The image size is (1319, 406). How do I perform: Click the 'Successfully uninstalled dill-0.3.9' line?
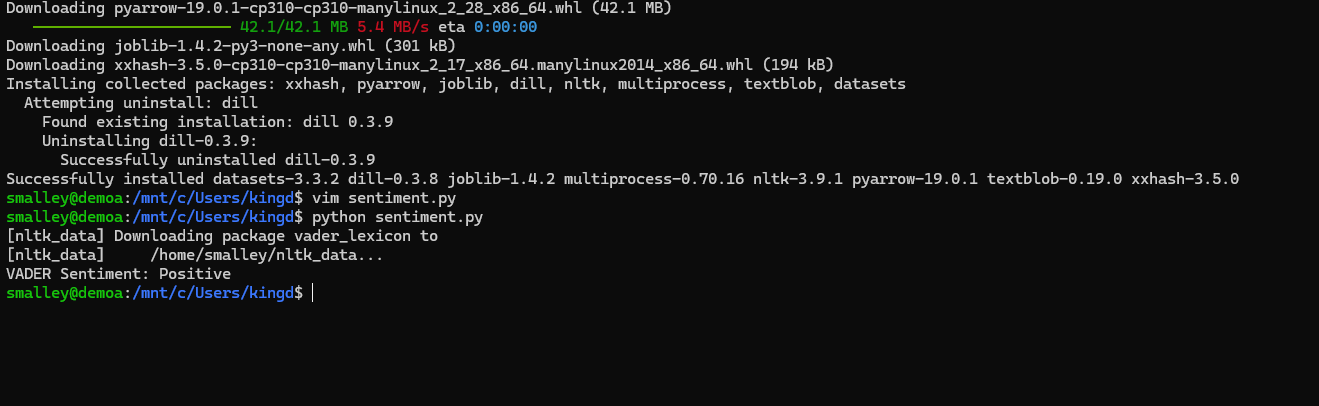[217, 160]
